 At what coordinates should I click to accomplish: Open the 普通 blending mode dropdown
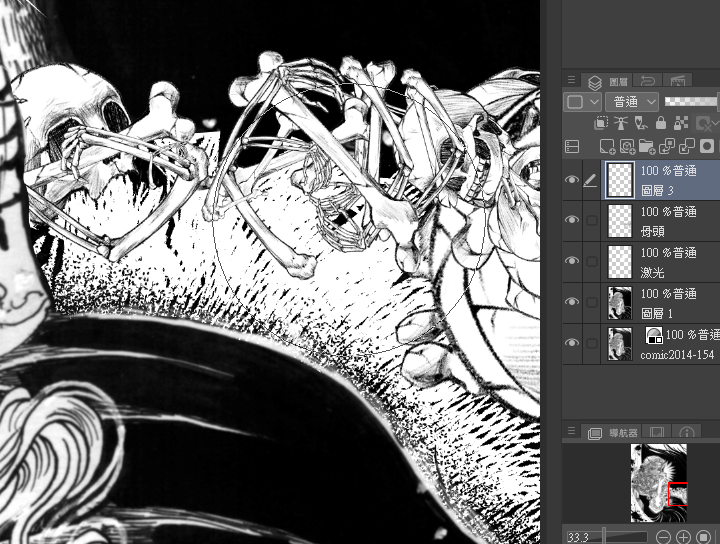(632, 102)
